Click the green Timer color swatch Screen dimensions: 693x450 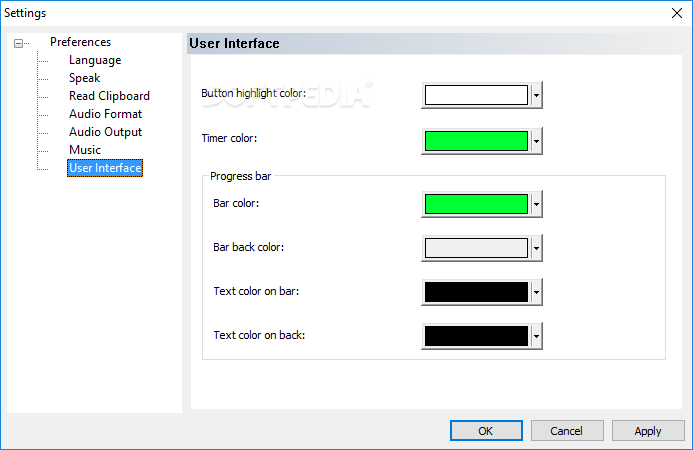point(476,141)
